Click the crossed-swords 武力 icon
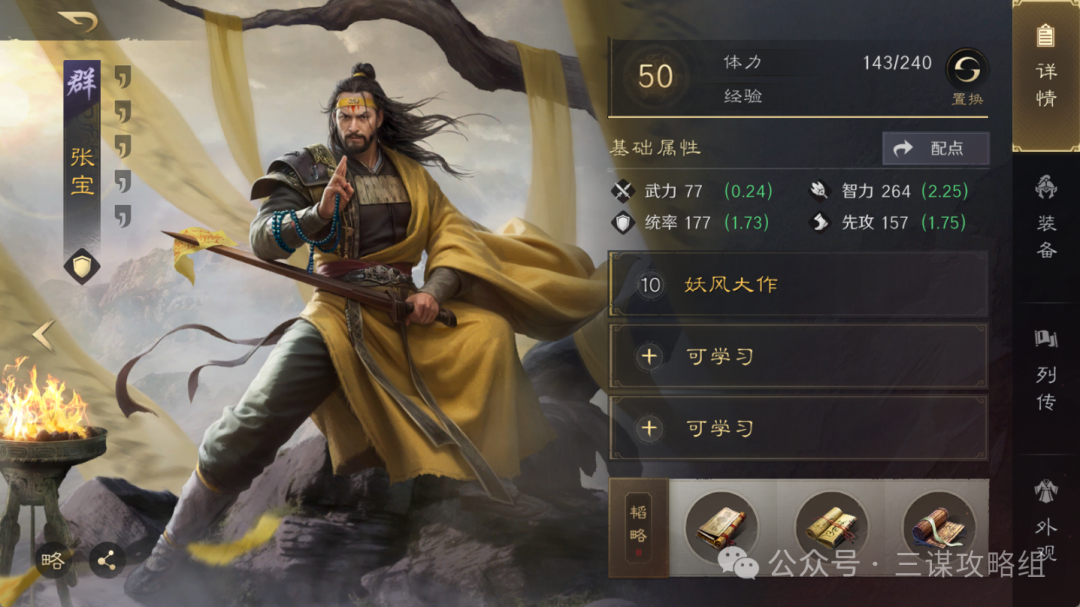Screen dimensions: 1080x607 [623, 191]
